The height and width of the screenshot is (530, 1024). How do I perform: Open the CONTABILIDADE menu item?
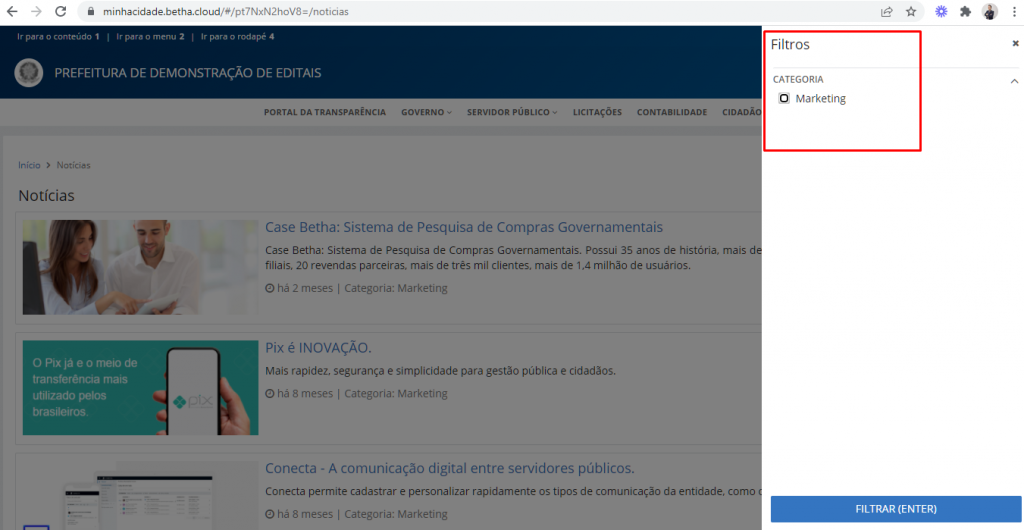(x=672, y=112)
